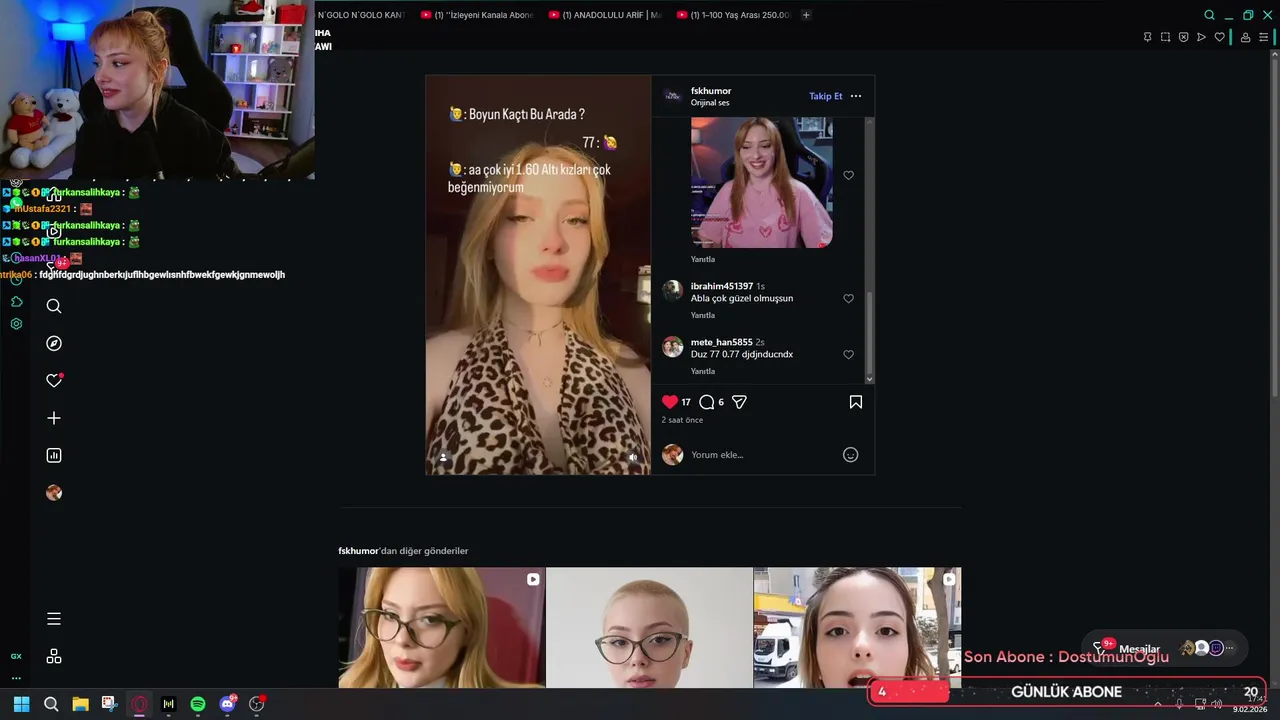Reply to ibrahim451397's comment via Yanıtla
The width and height of the screenshot is (1280, 720).
703,315
